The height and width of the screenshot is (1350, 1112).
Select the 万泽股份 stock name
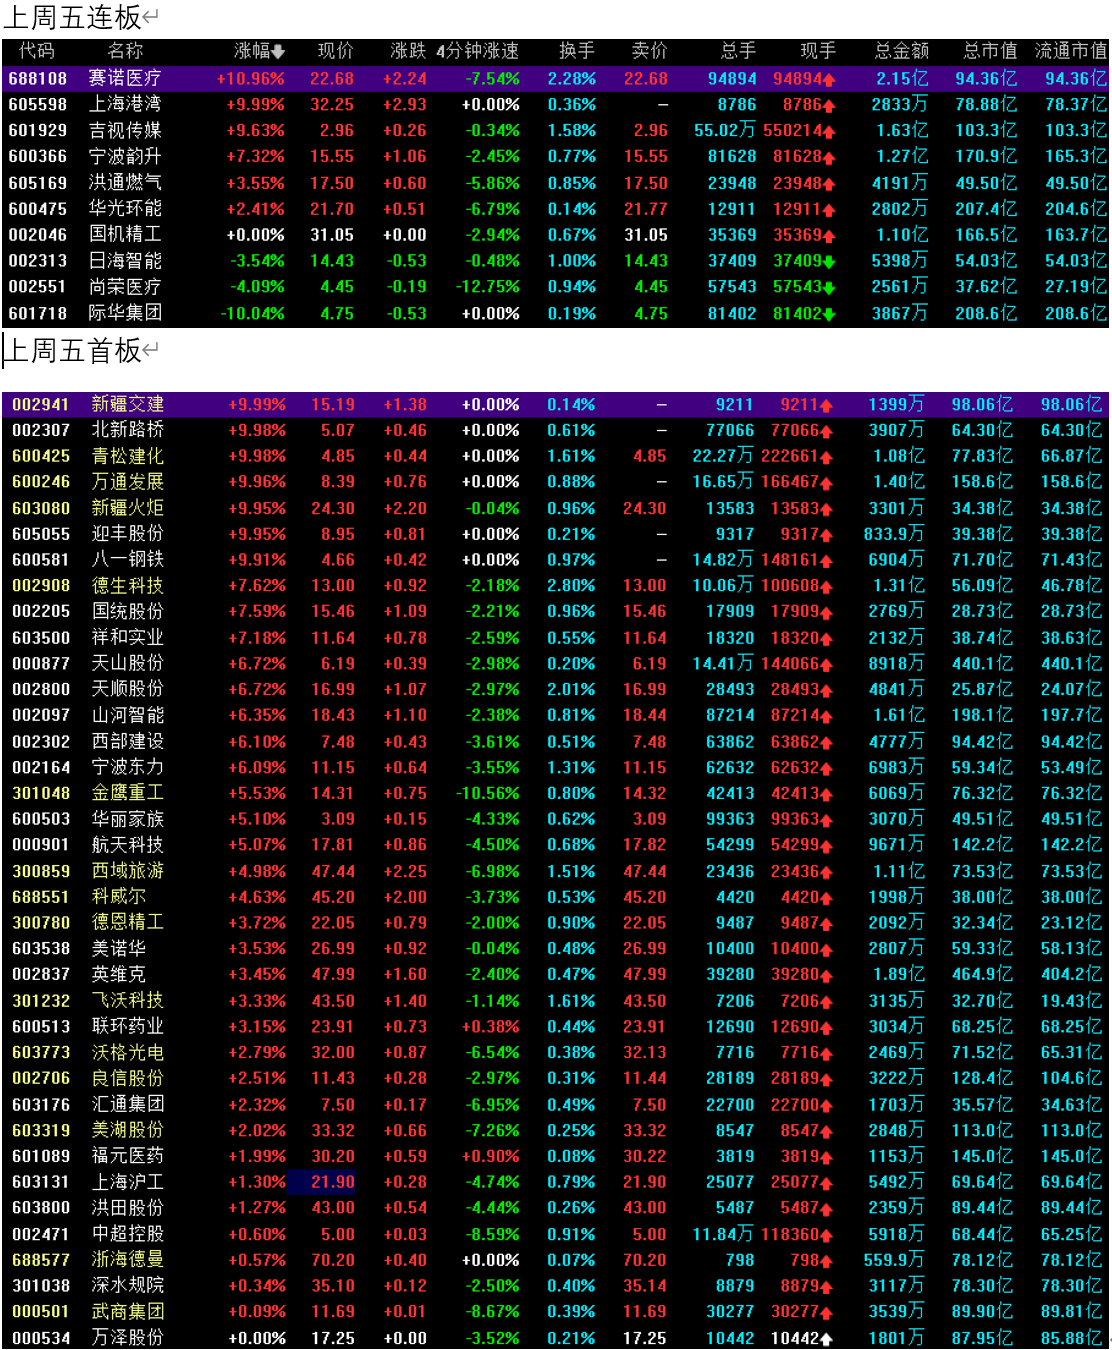click(128, 1337)
